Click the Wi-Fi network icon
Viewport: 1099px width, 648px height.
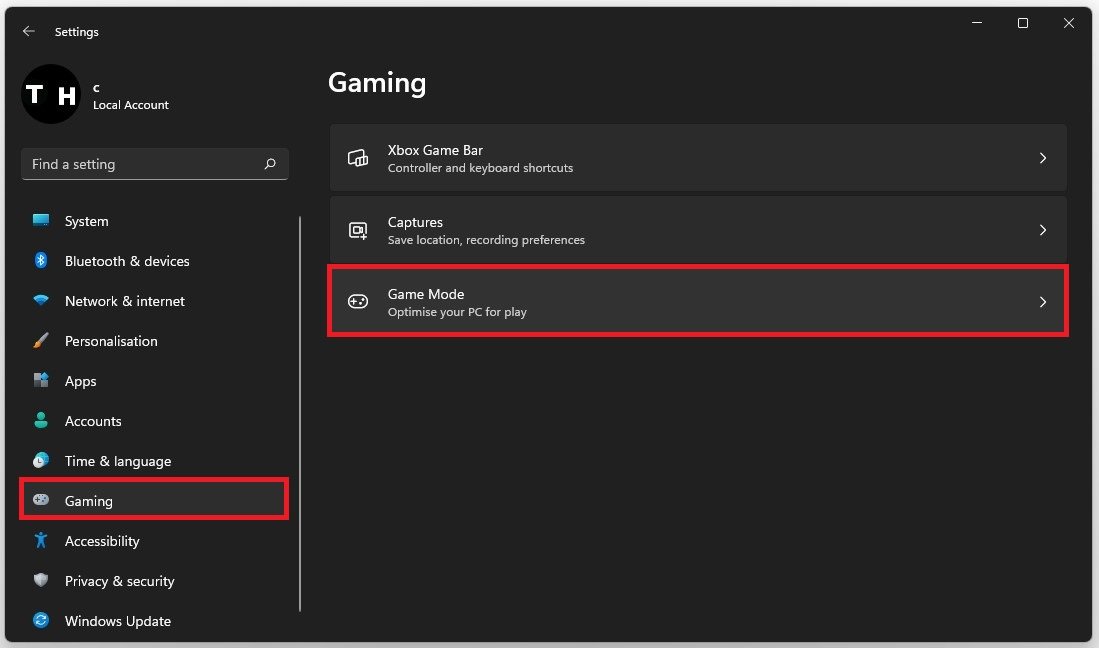[x=41, y=301]
